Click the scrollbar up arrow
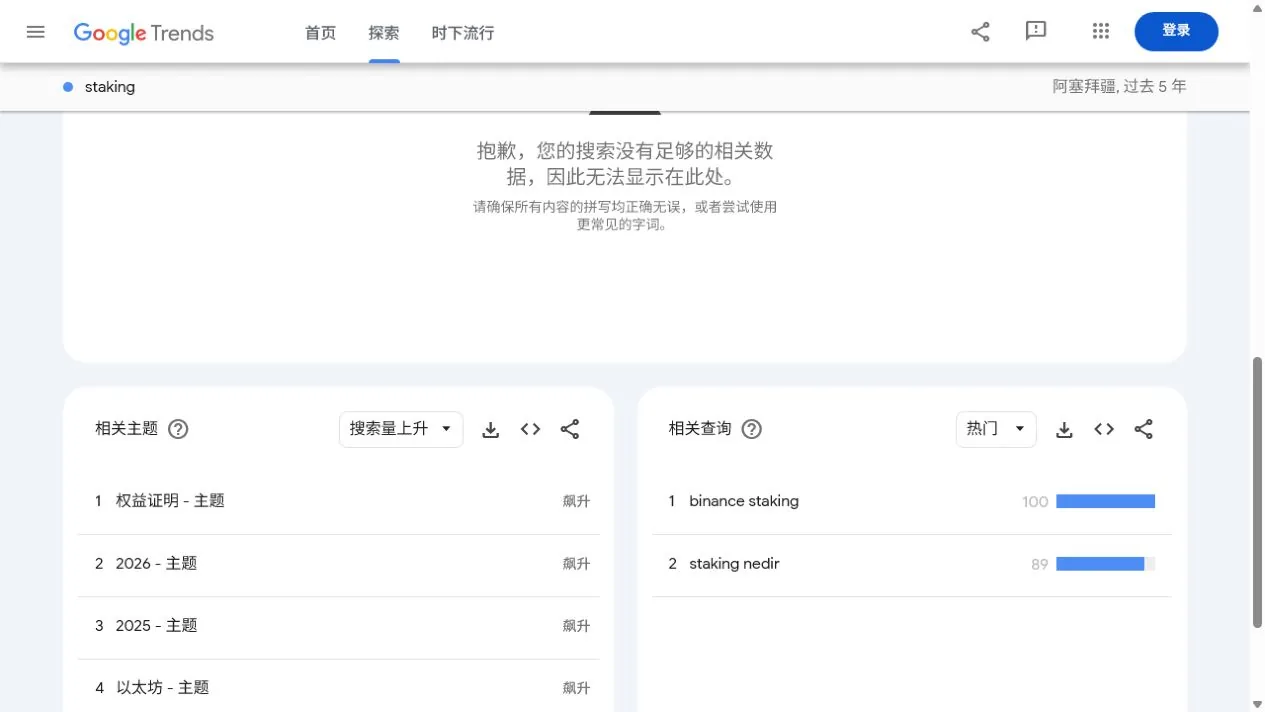 point(1258,7)
